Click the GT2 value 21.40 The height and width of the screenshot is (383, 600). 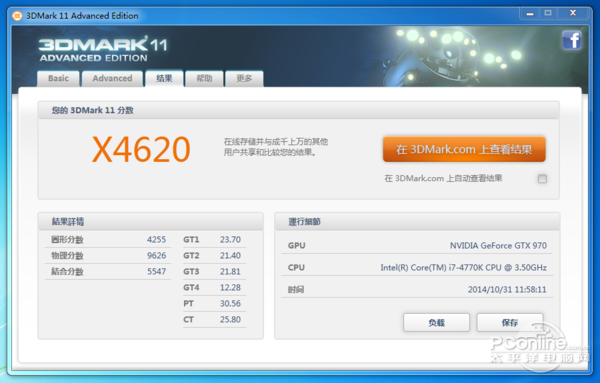(230, 256)
